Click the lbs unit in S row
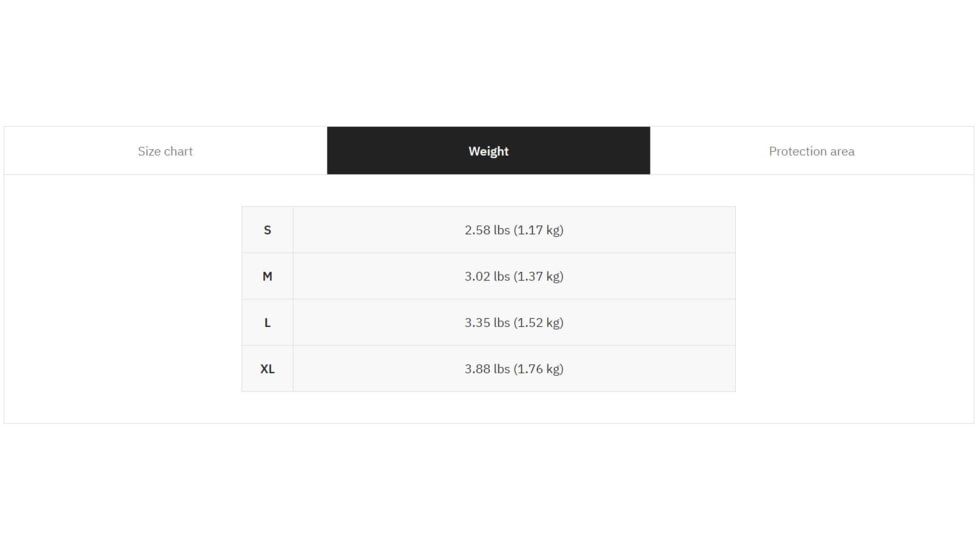 [502, 230]
